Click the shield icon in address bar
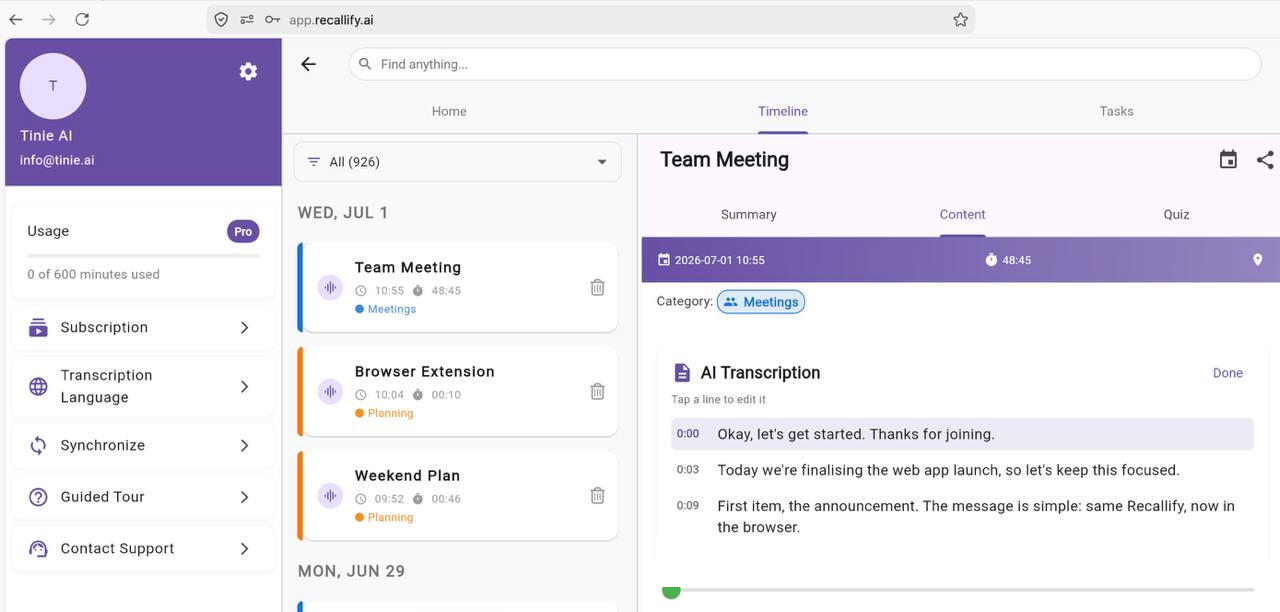 coord(221,19)
